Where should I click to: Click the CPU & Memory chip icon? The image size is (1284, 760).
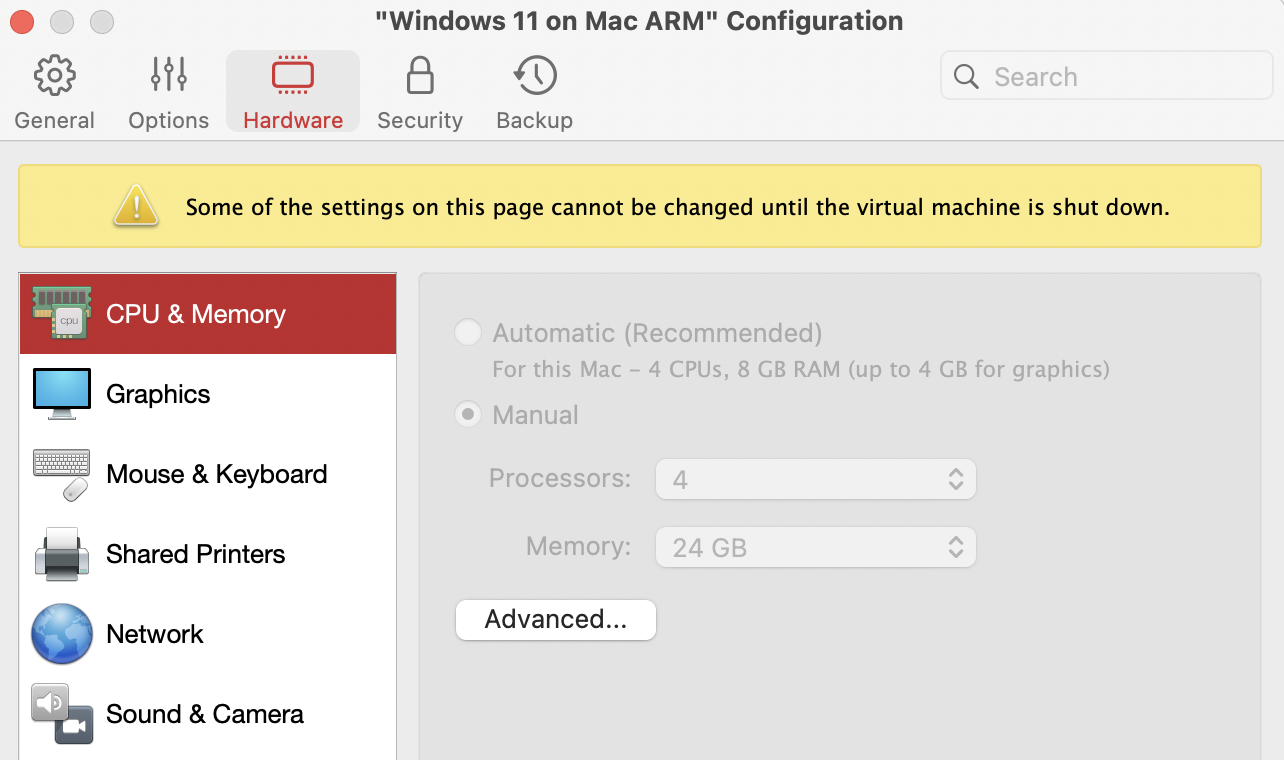pos(62,314)
